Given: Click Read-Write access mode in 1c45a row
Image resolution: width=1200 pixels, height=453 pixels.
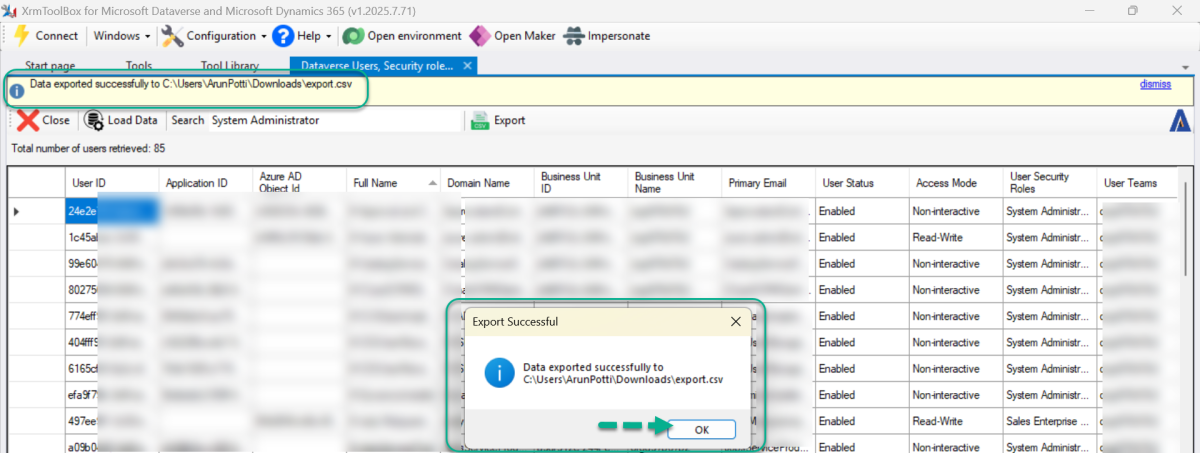Looking at the screenshot, I should click(x=957, y=237).
